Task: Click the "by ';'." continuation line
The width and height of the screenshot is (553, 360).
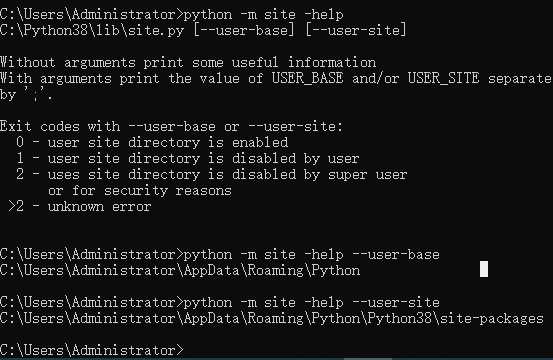Action: coord(26,94)
